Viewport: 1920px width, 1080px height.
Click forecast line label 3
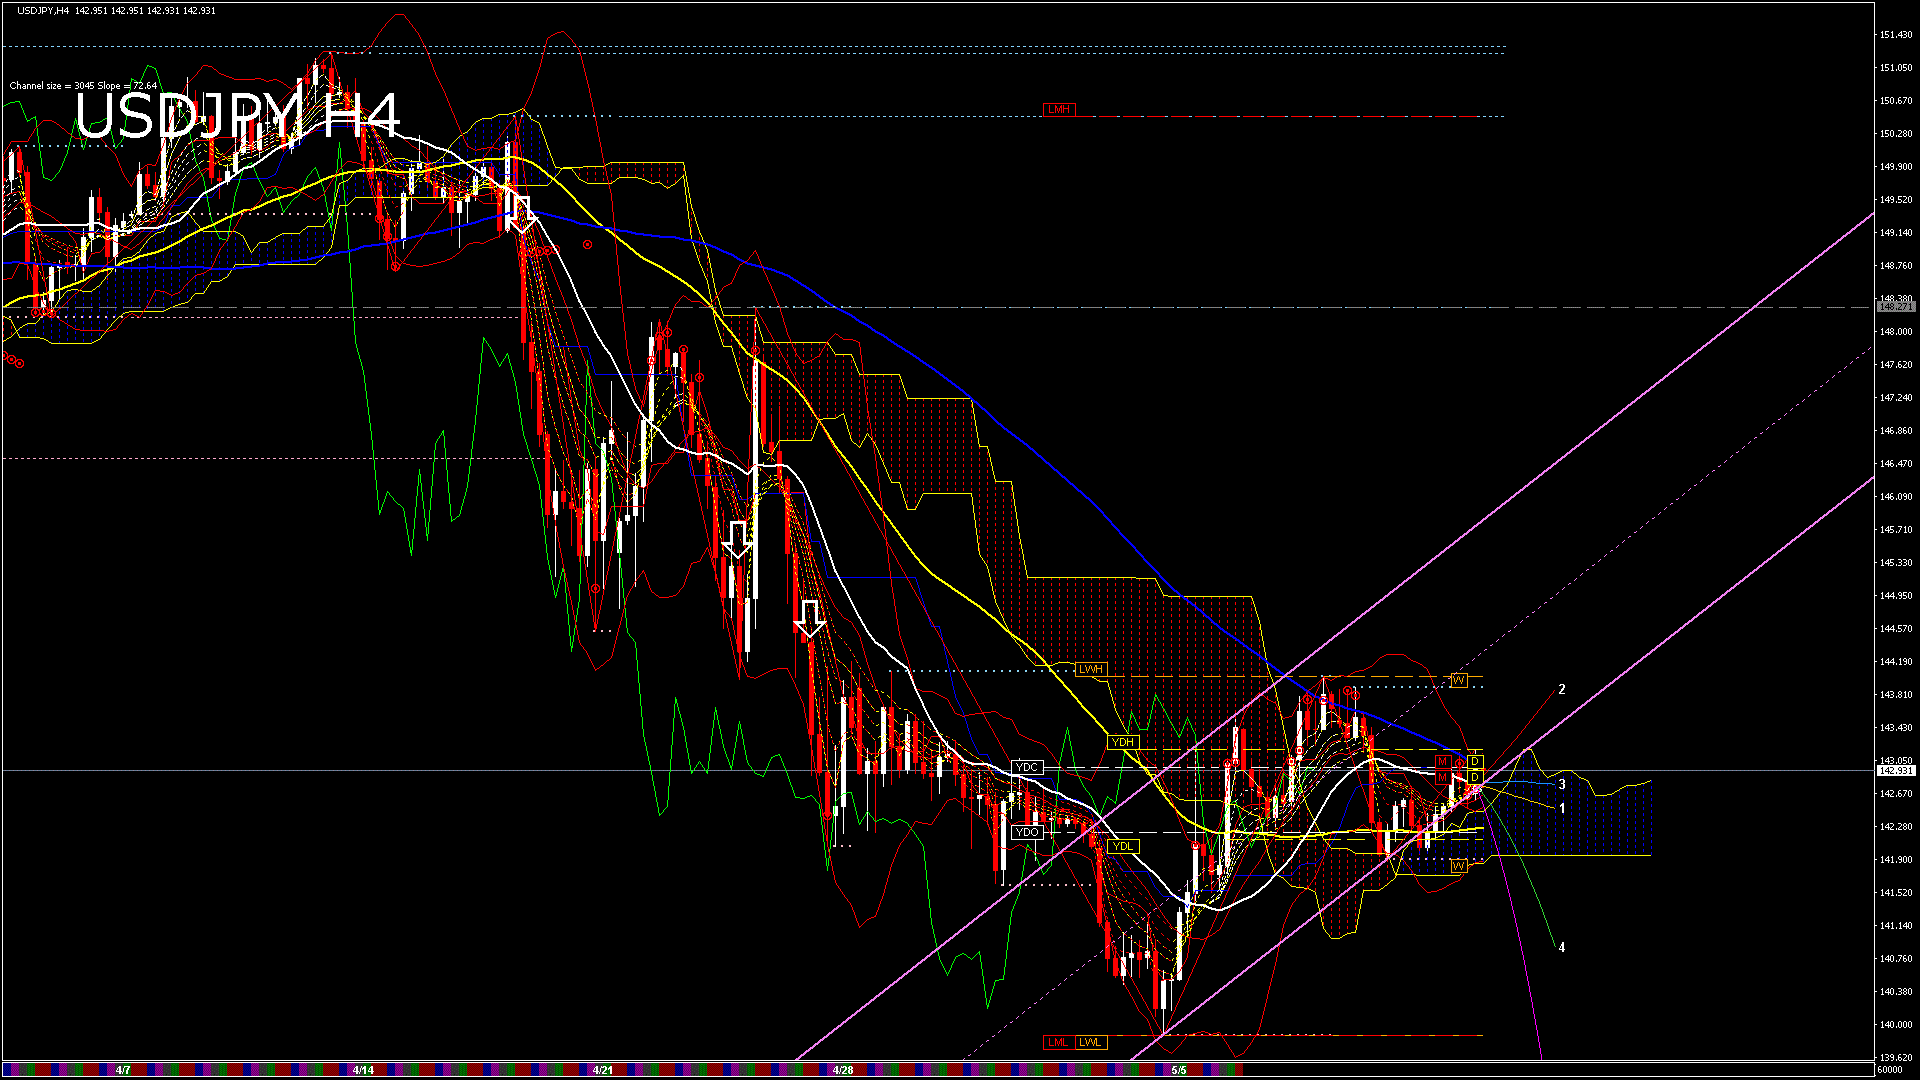1562,785
